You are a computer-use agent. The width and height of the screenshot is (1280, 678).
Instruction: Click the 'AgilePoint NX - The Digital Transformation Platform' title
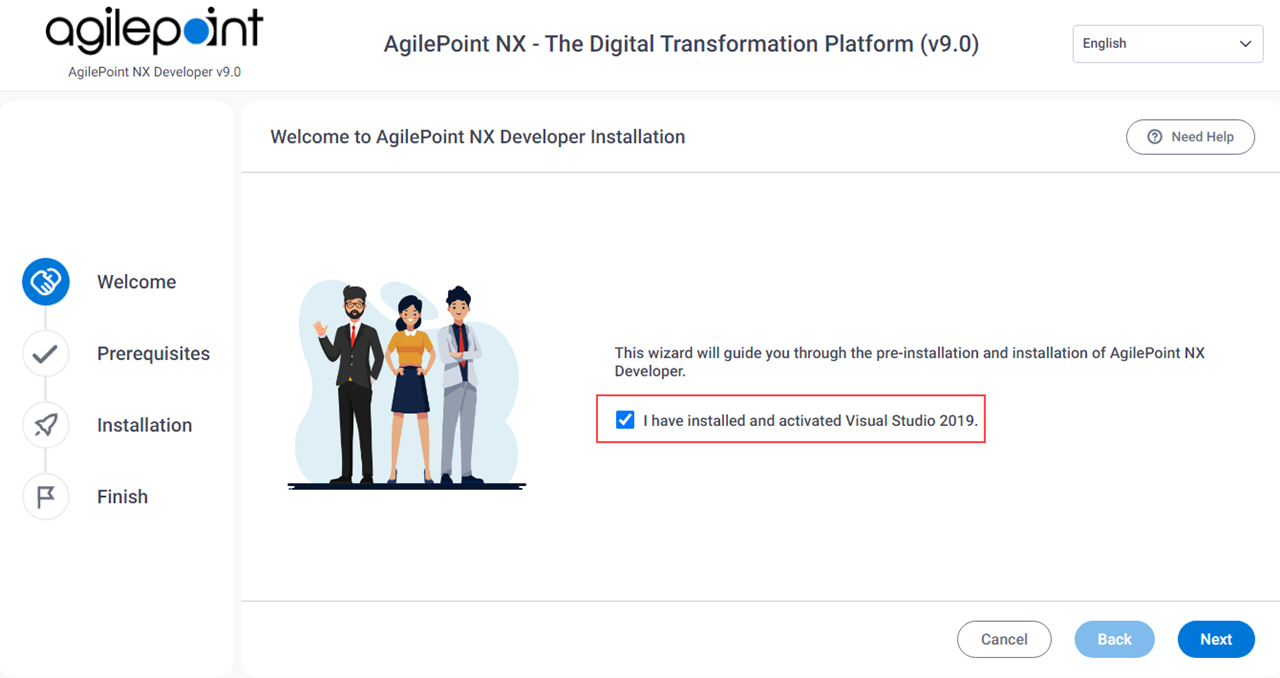[681, 44]
